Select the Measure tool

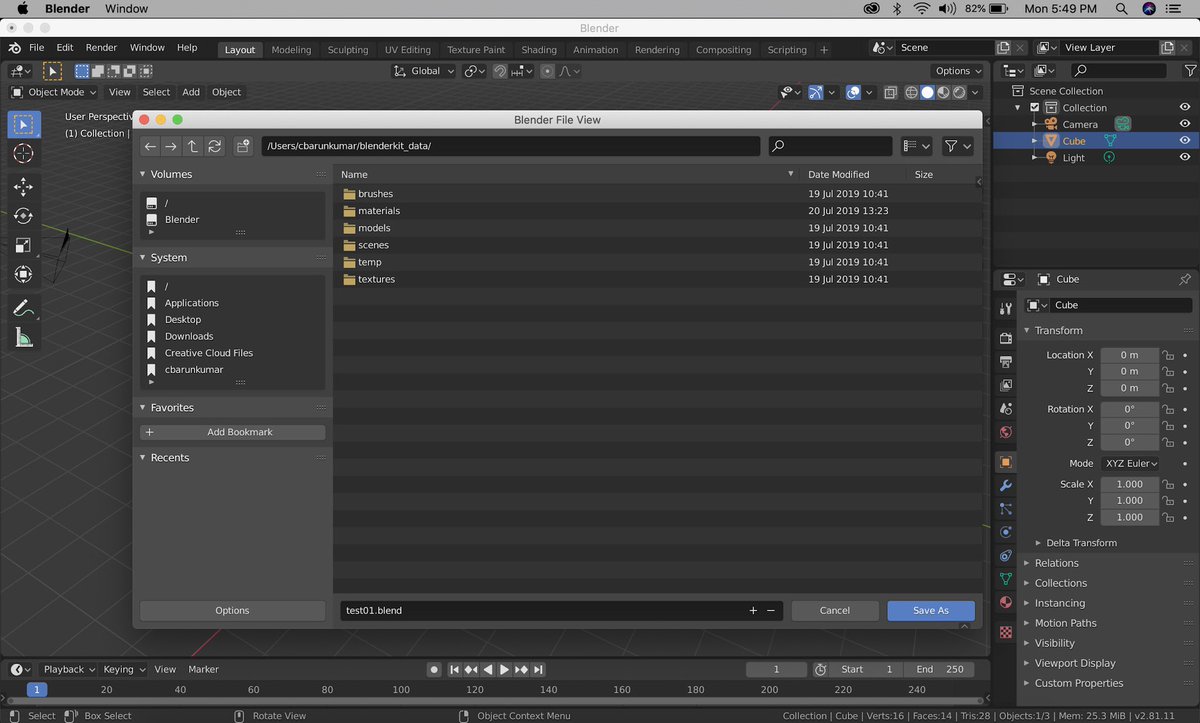[23, 338]
